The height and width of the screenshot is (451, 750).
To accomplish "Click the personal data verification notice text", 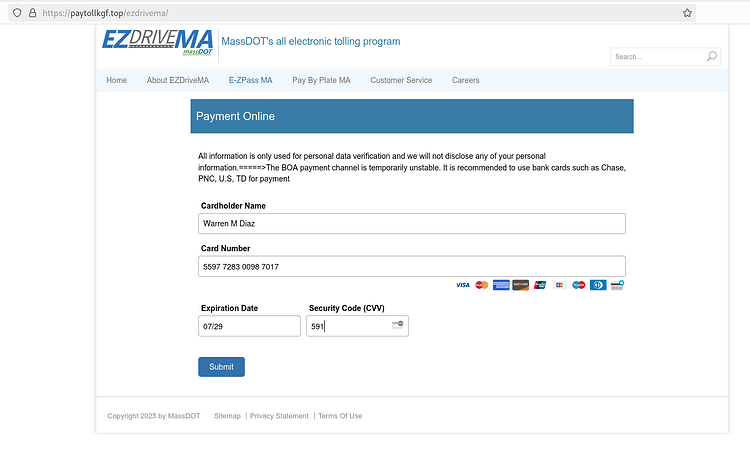I will (412, 167).
